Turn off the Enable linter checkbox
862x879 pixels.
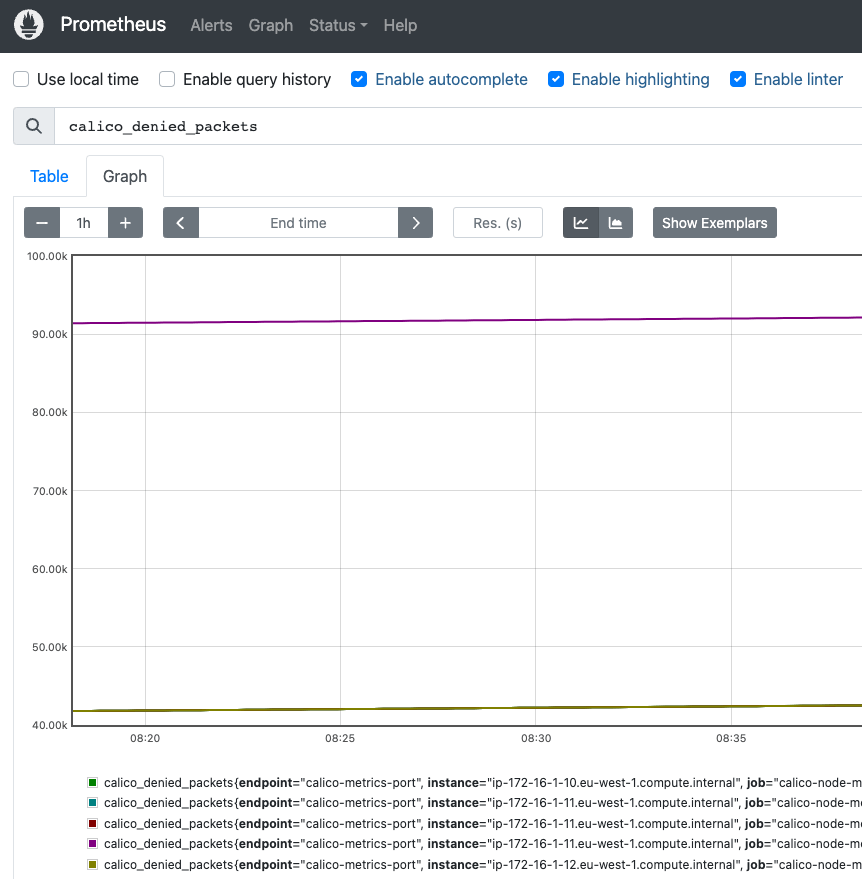pos(738,79)
